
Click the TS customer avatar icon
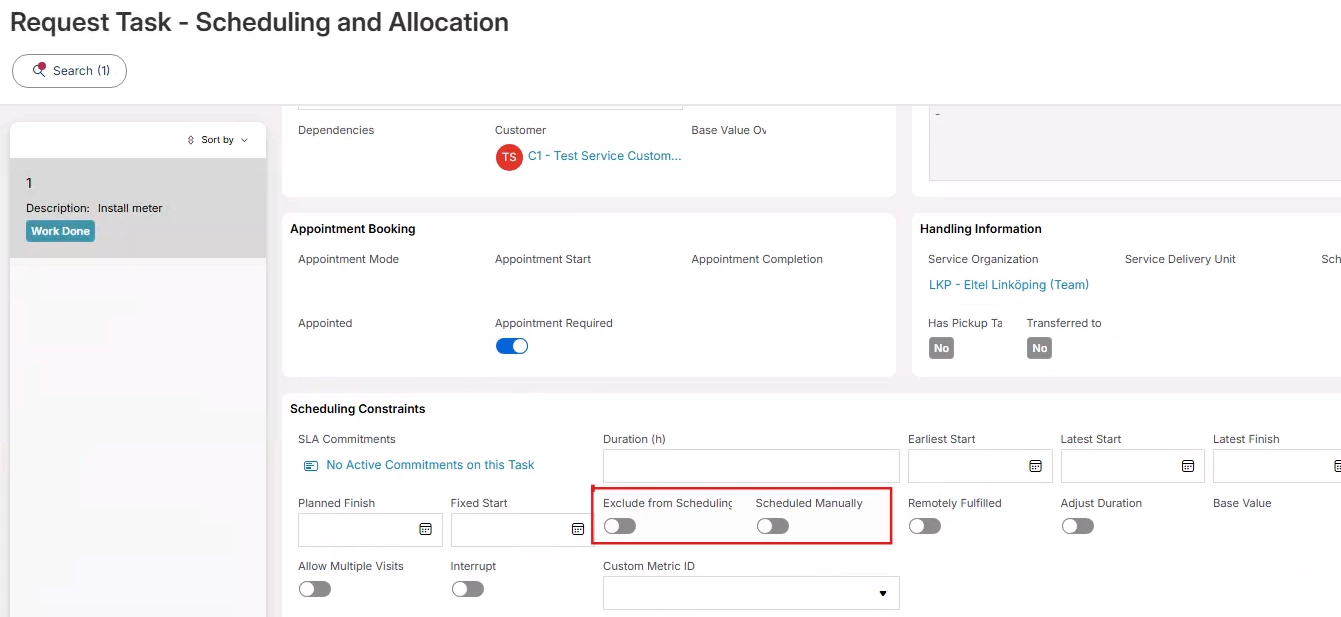point(509,157)
